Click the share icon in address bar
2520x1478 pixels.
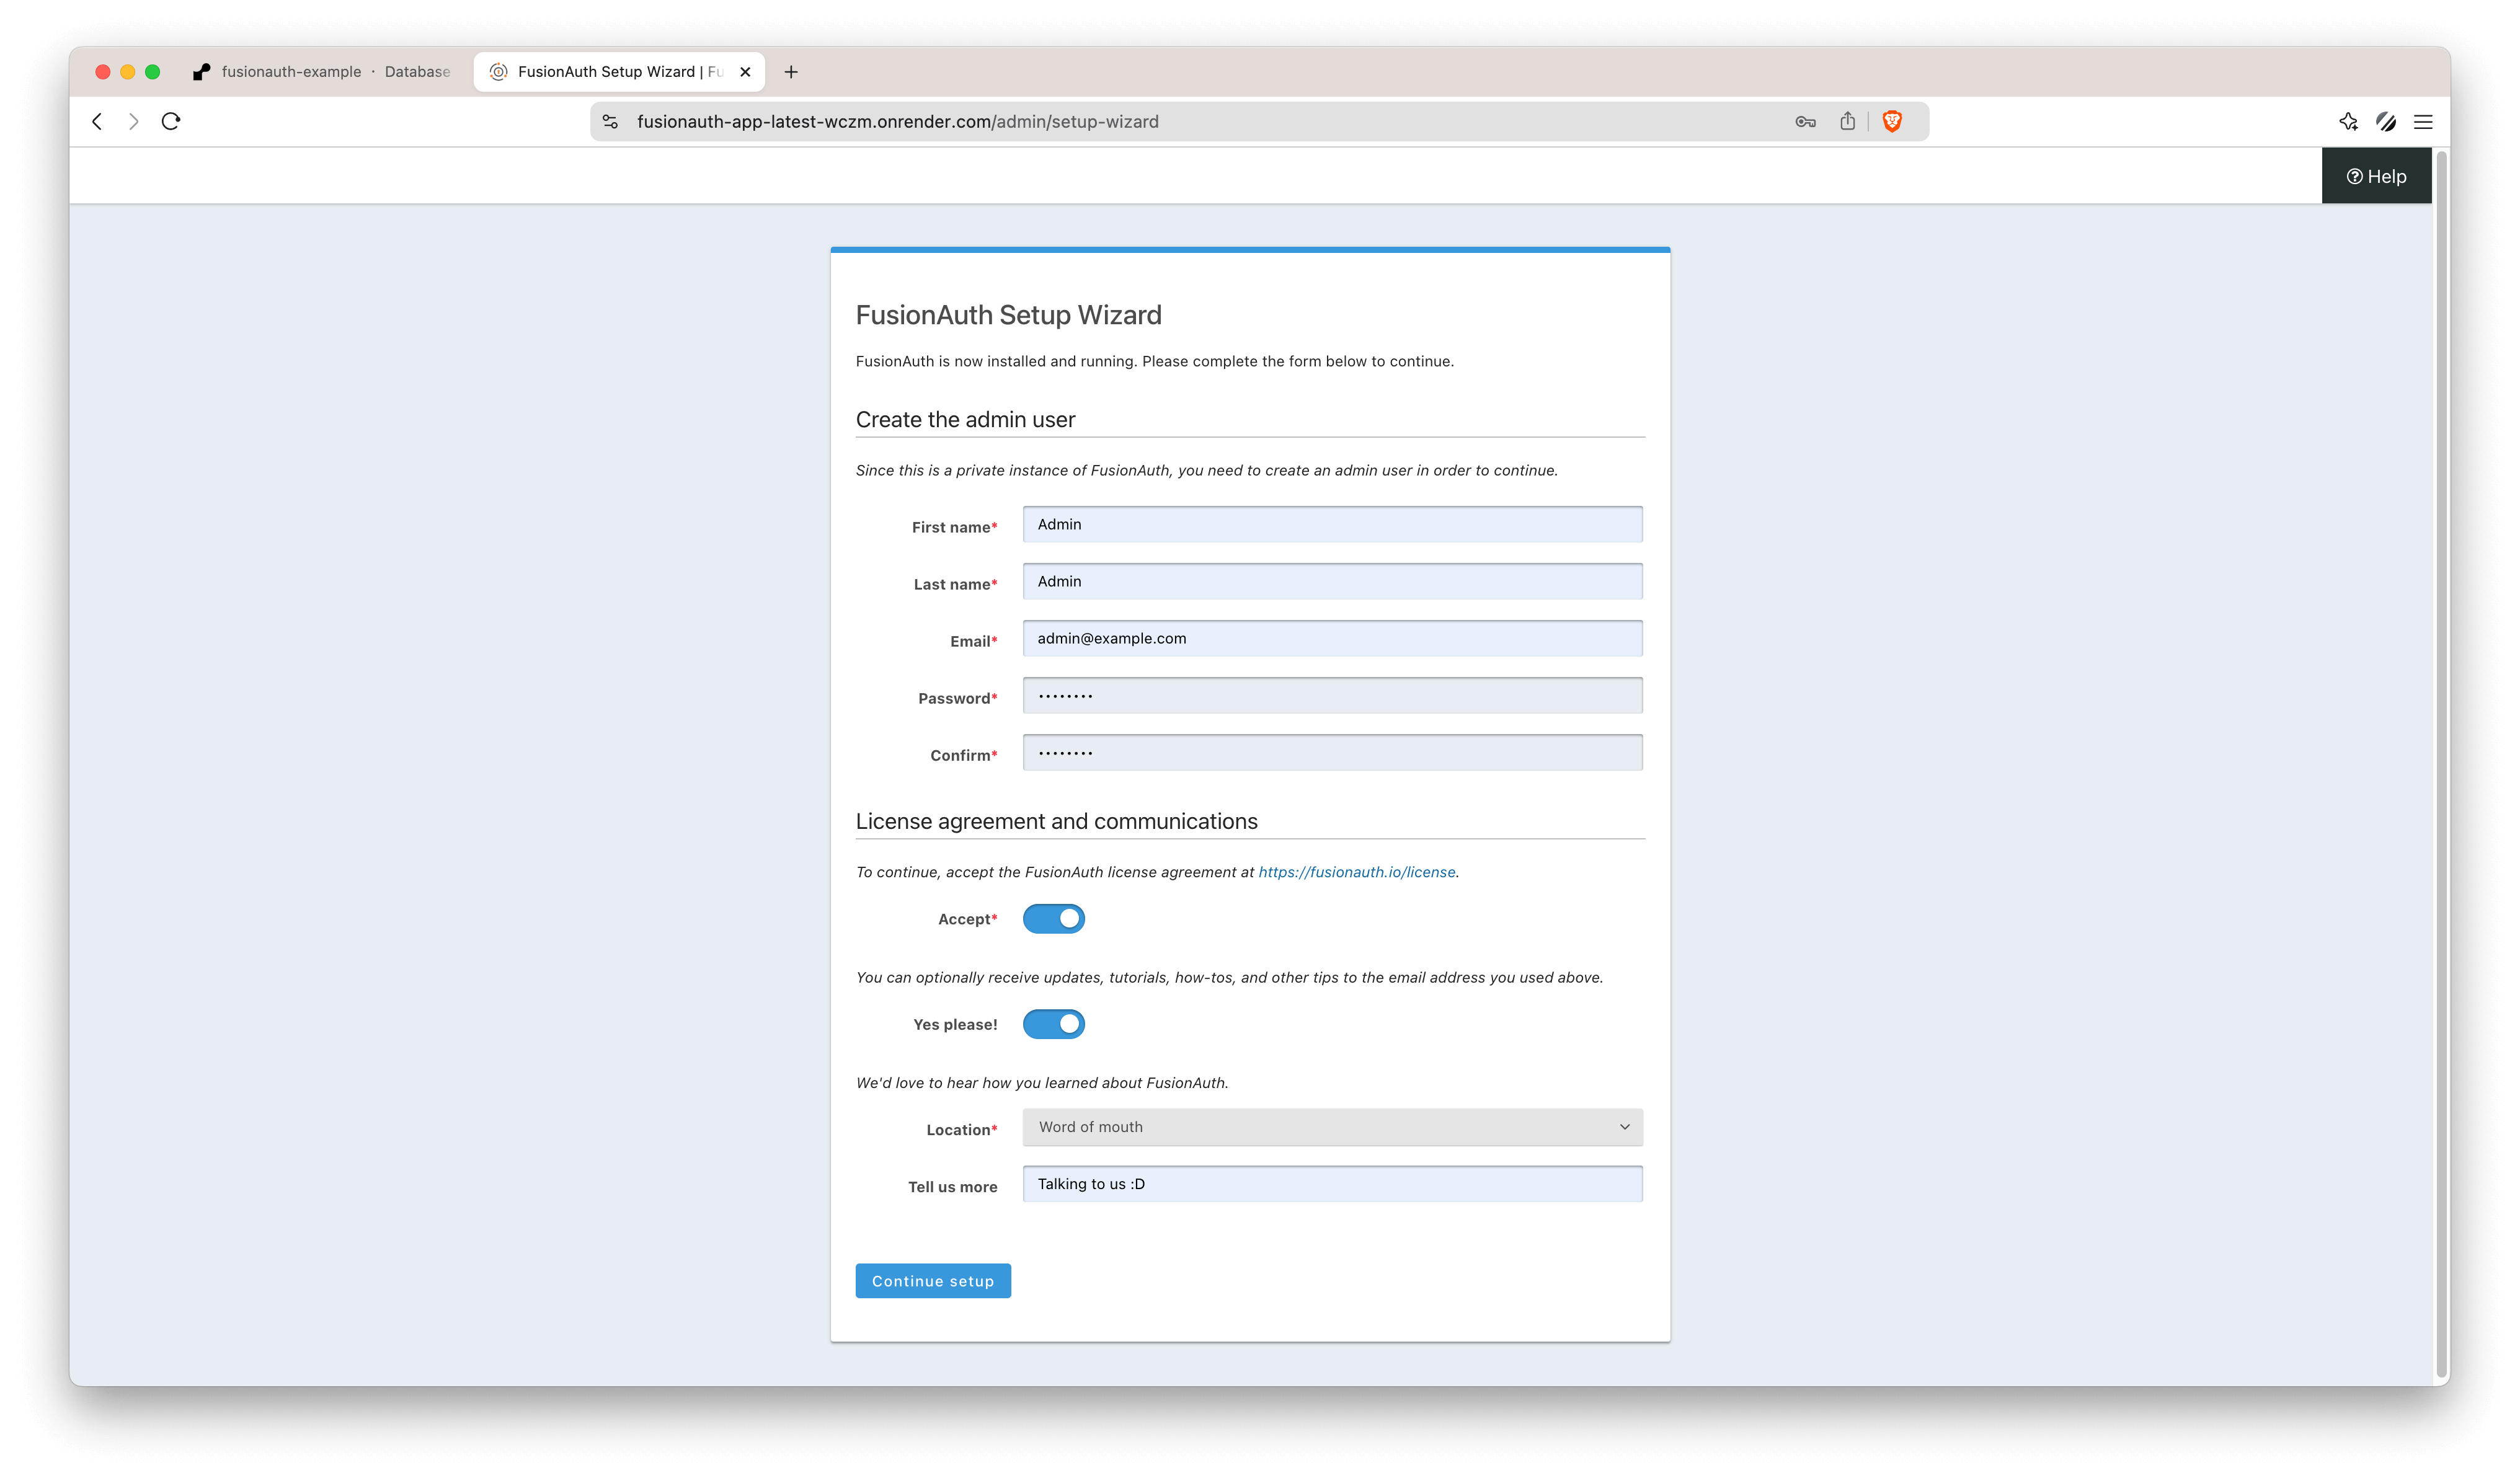coord(1847,121)
